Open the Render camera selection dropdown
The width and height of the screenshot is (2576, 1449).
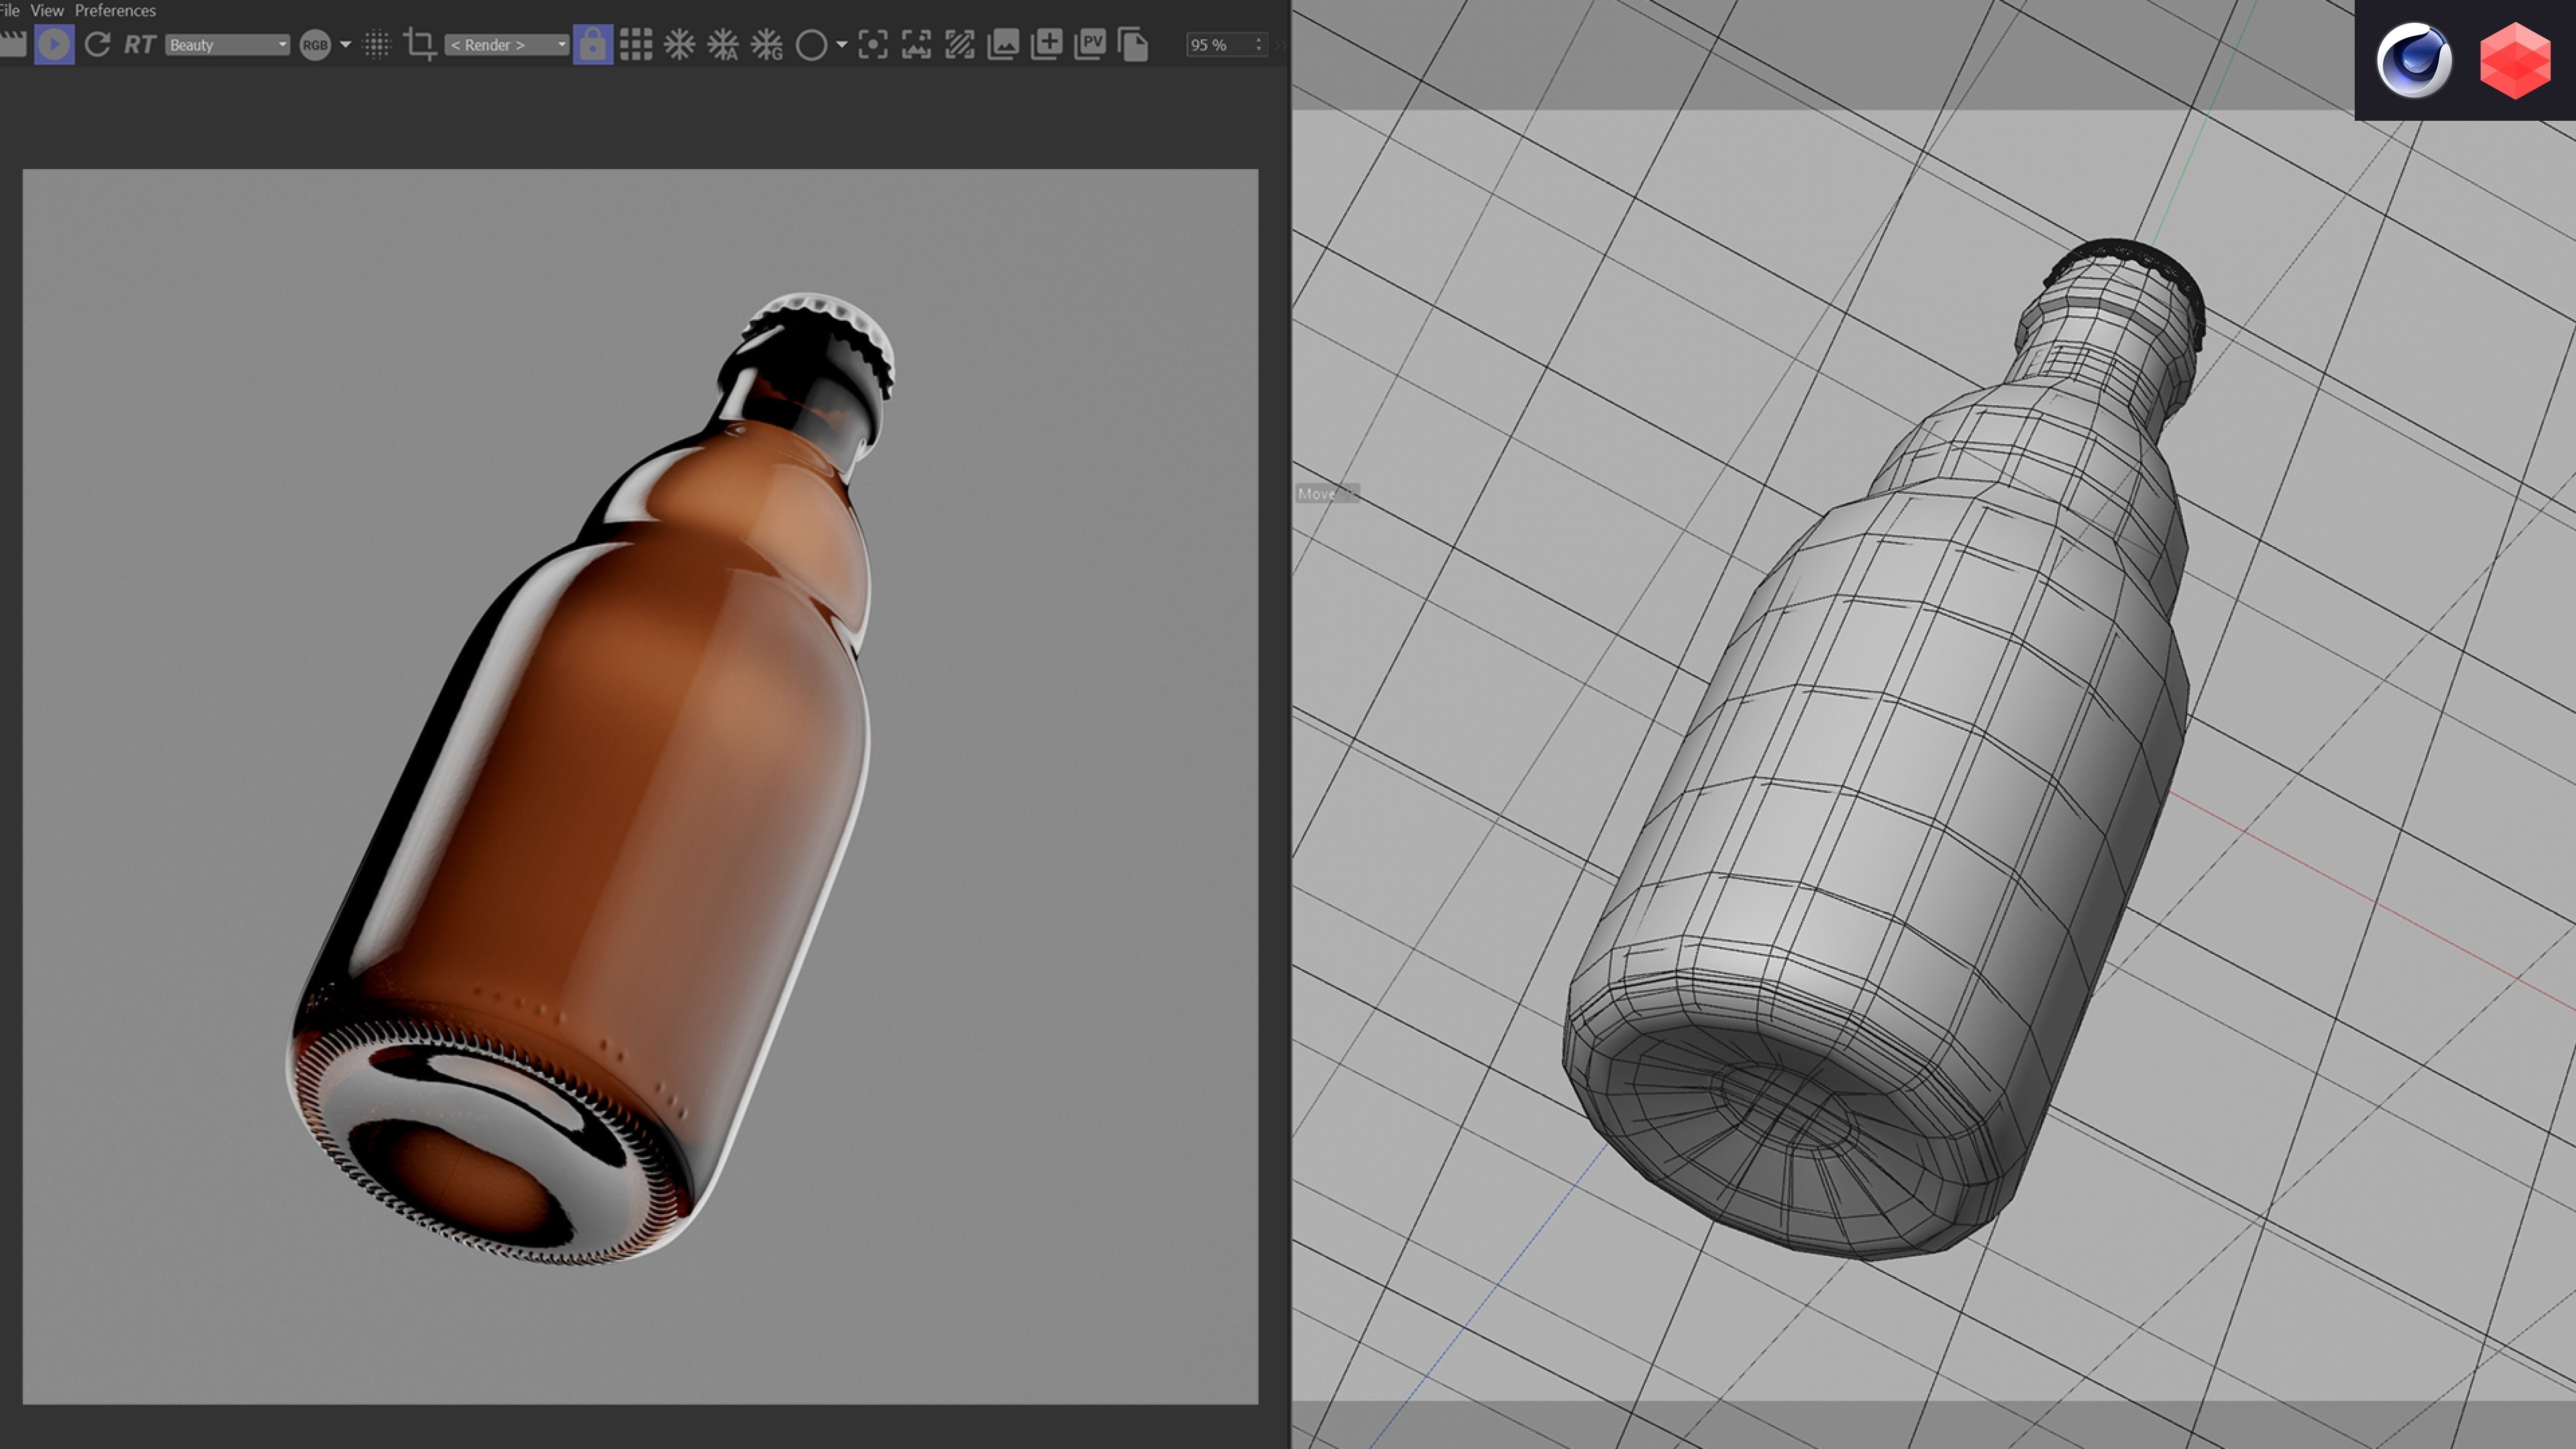tap(505, 44)
